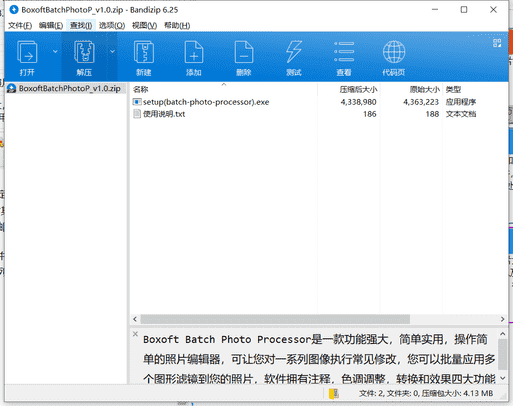This screenshot has height=406, width=513.
Task: Select the 使用说明.txt file
Action: [x=164, y=114]
